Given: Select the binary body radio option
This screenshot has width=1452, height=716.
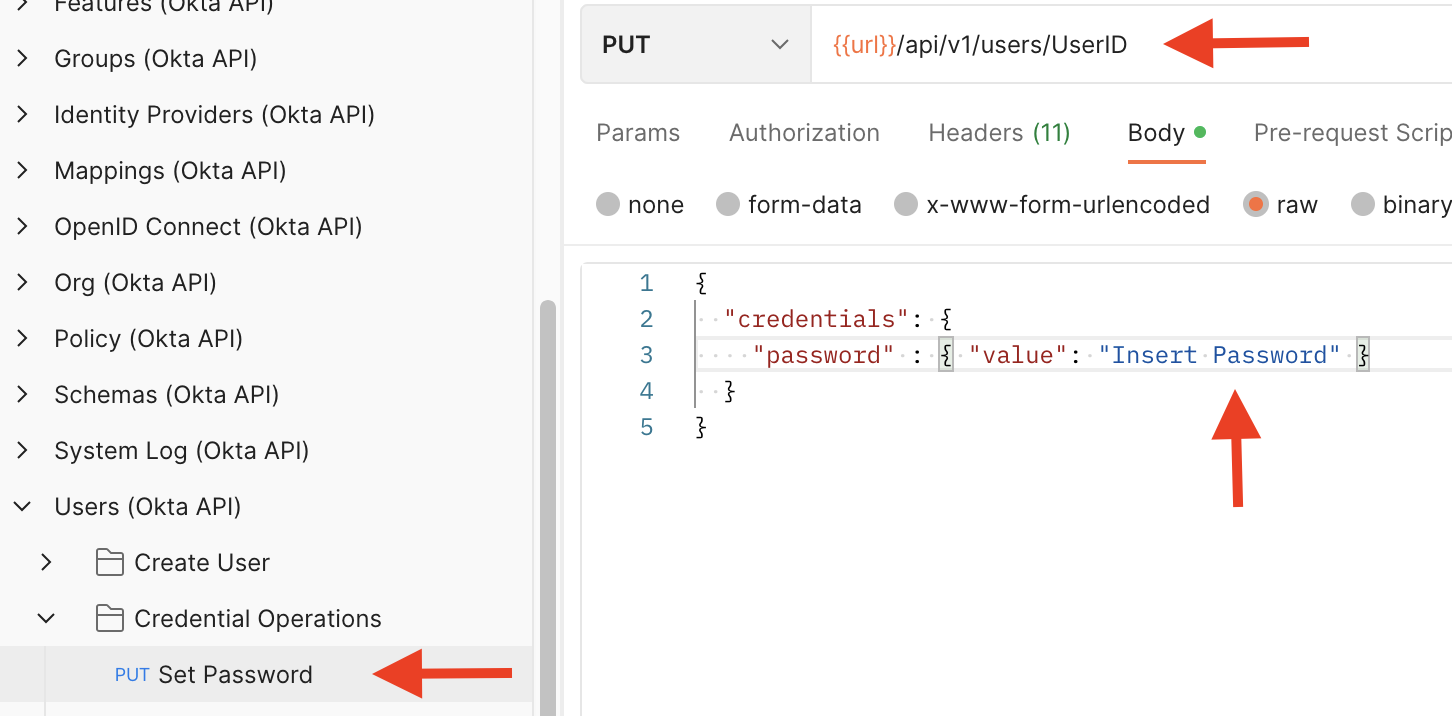Looking at the screenshot, I should (x=1363, y=205).
